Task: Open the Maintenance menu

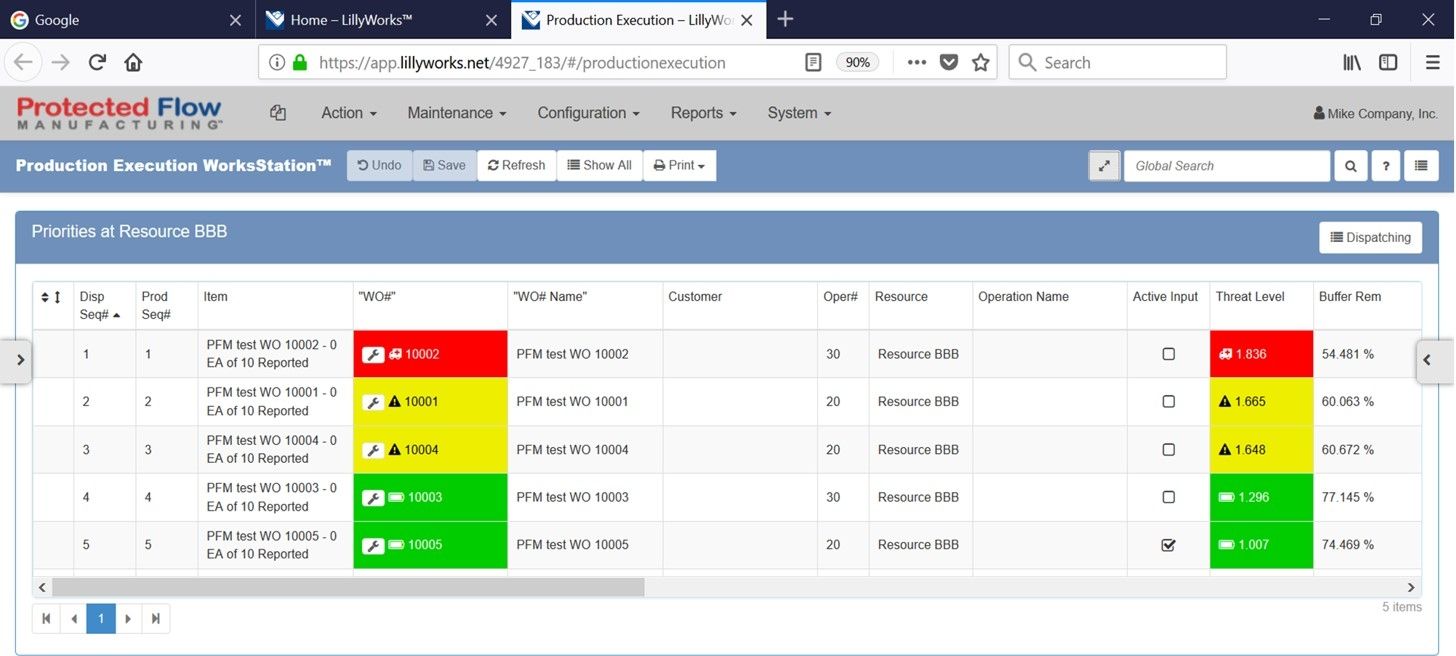Action: pos(456,113)
